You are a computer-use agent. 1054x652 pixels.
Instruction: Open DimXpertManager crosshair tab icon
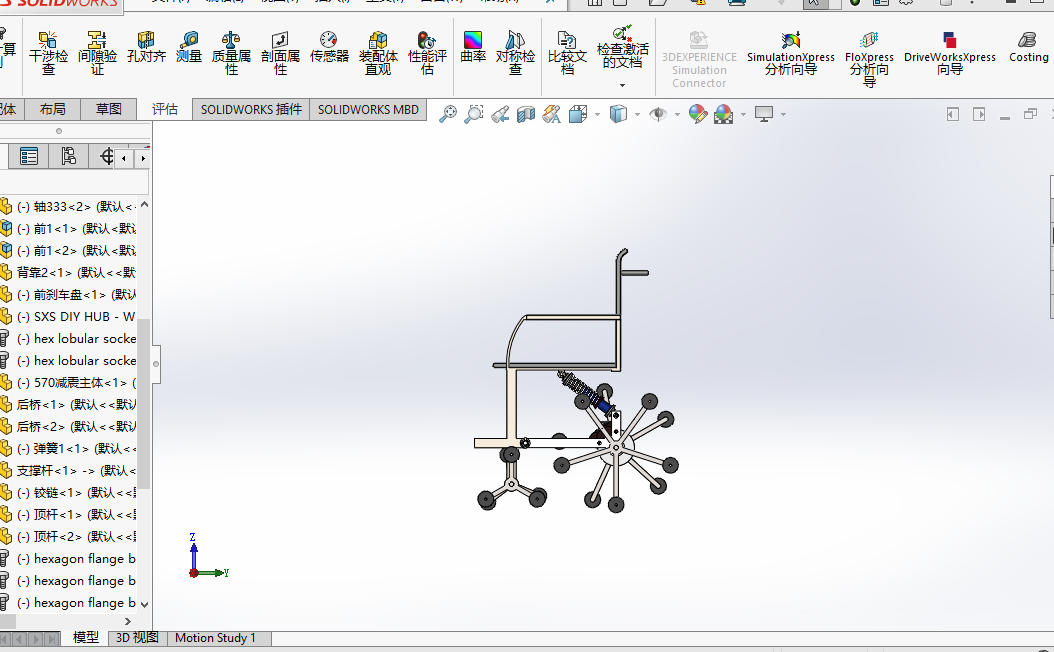click(106, 157)
